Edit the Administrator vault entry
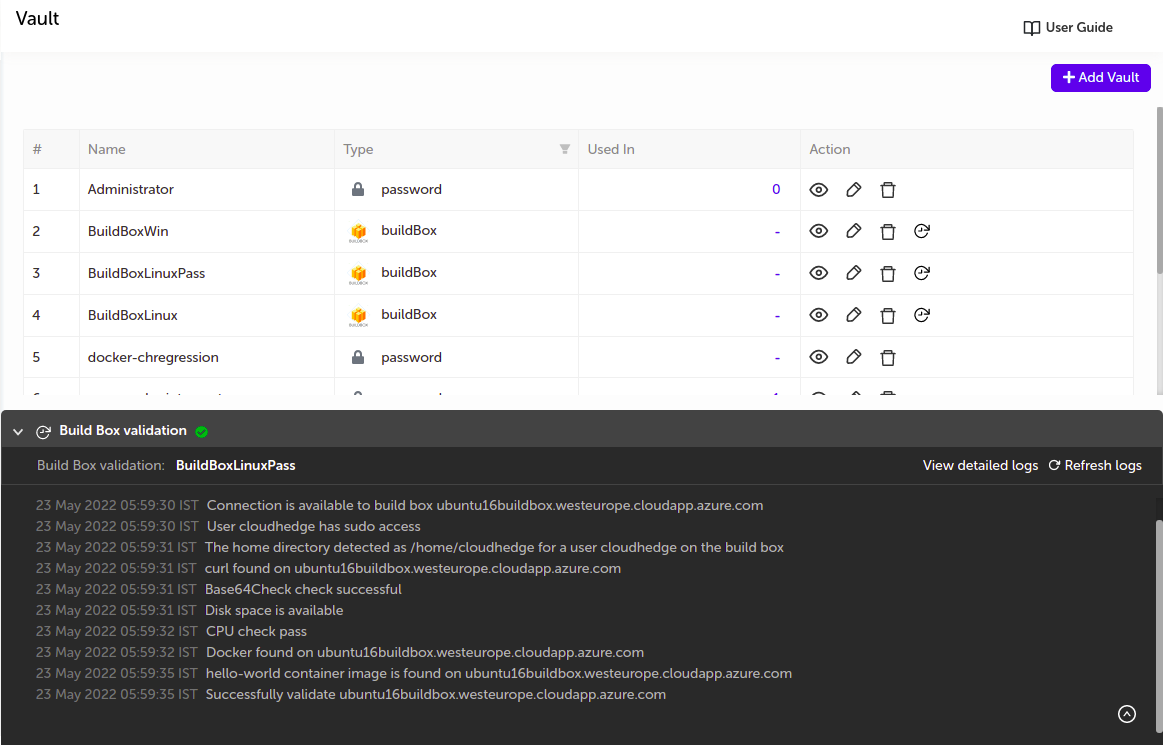 (x=853, y=190)
